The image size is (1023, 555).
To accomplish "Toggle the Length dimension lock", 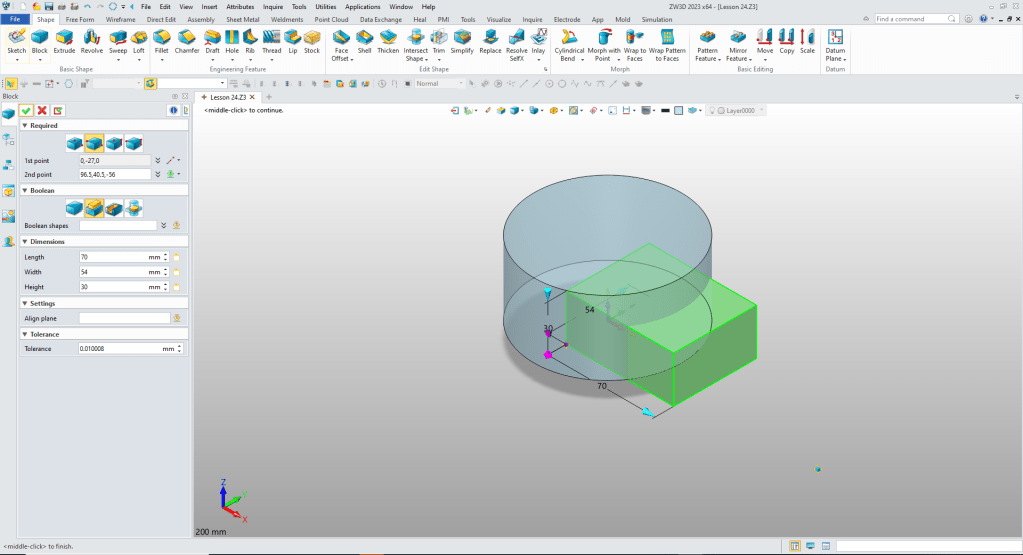I will pos(176,257).
